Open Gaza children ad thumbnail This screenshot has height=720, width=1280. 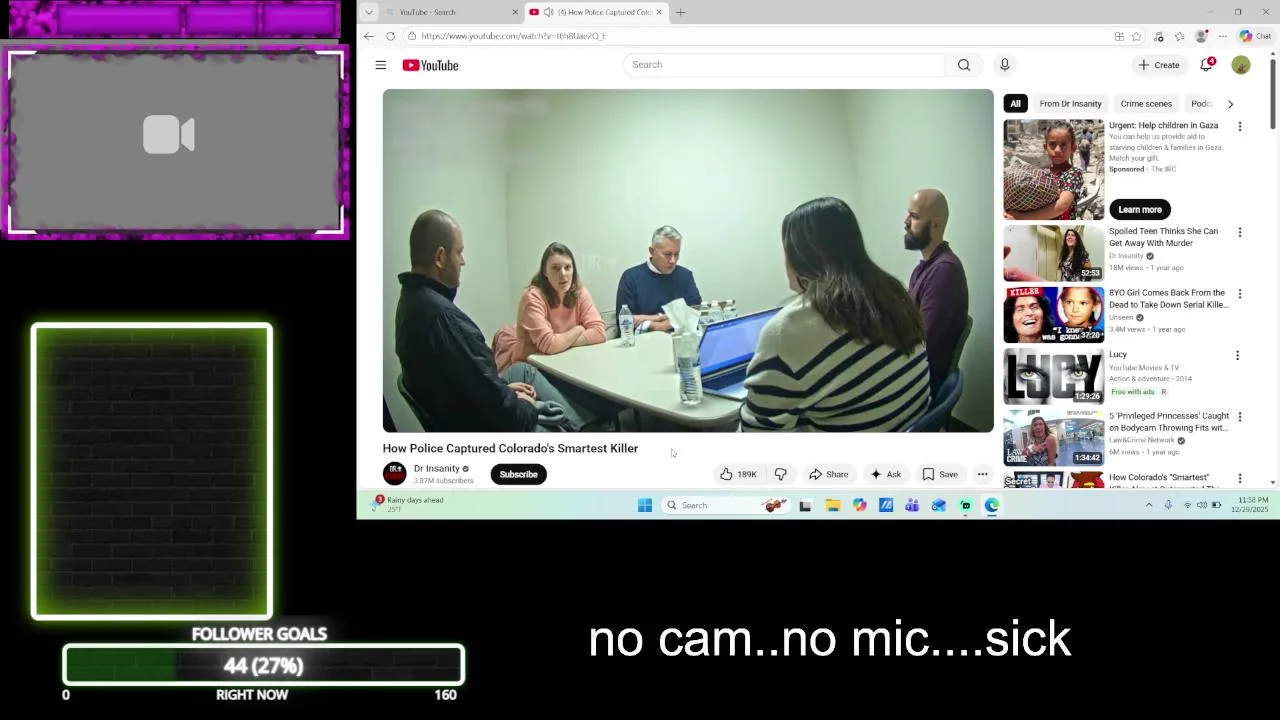(1054, 170)
